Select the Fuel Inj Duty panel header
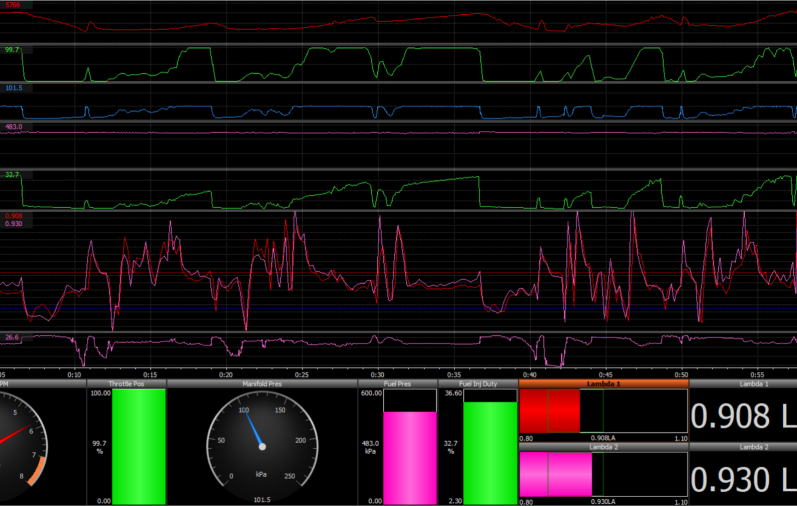The image size is (797, 506). [478, 384]
